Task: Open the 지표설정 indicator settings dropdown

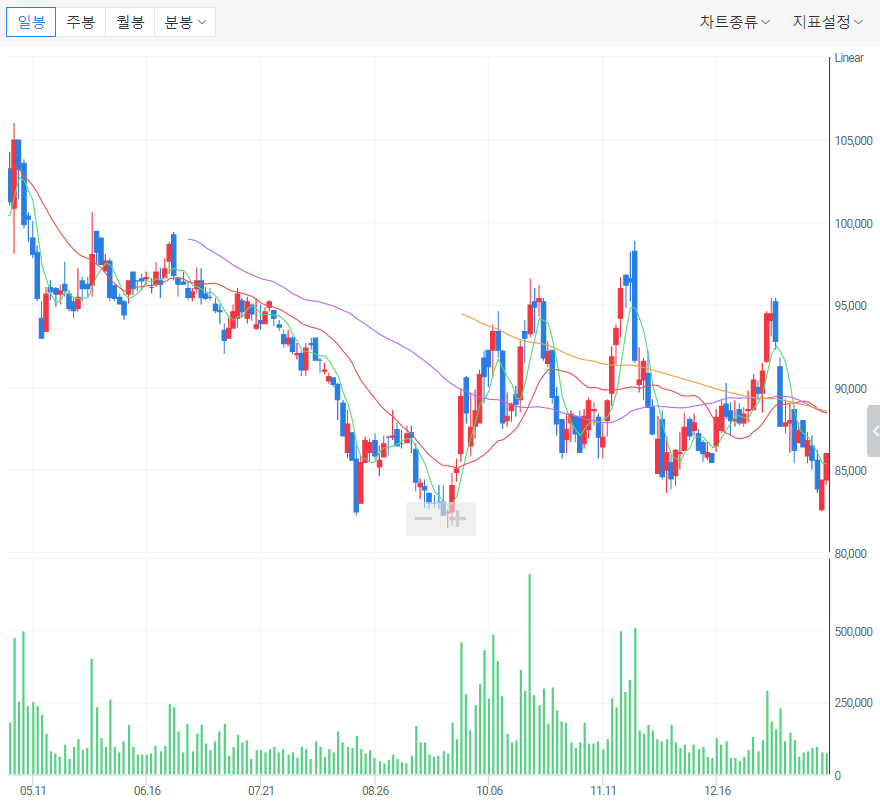Action: [828, 22]
